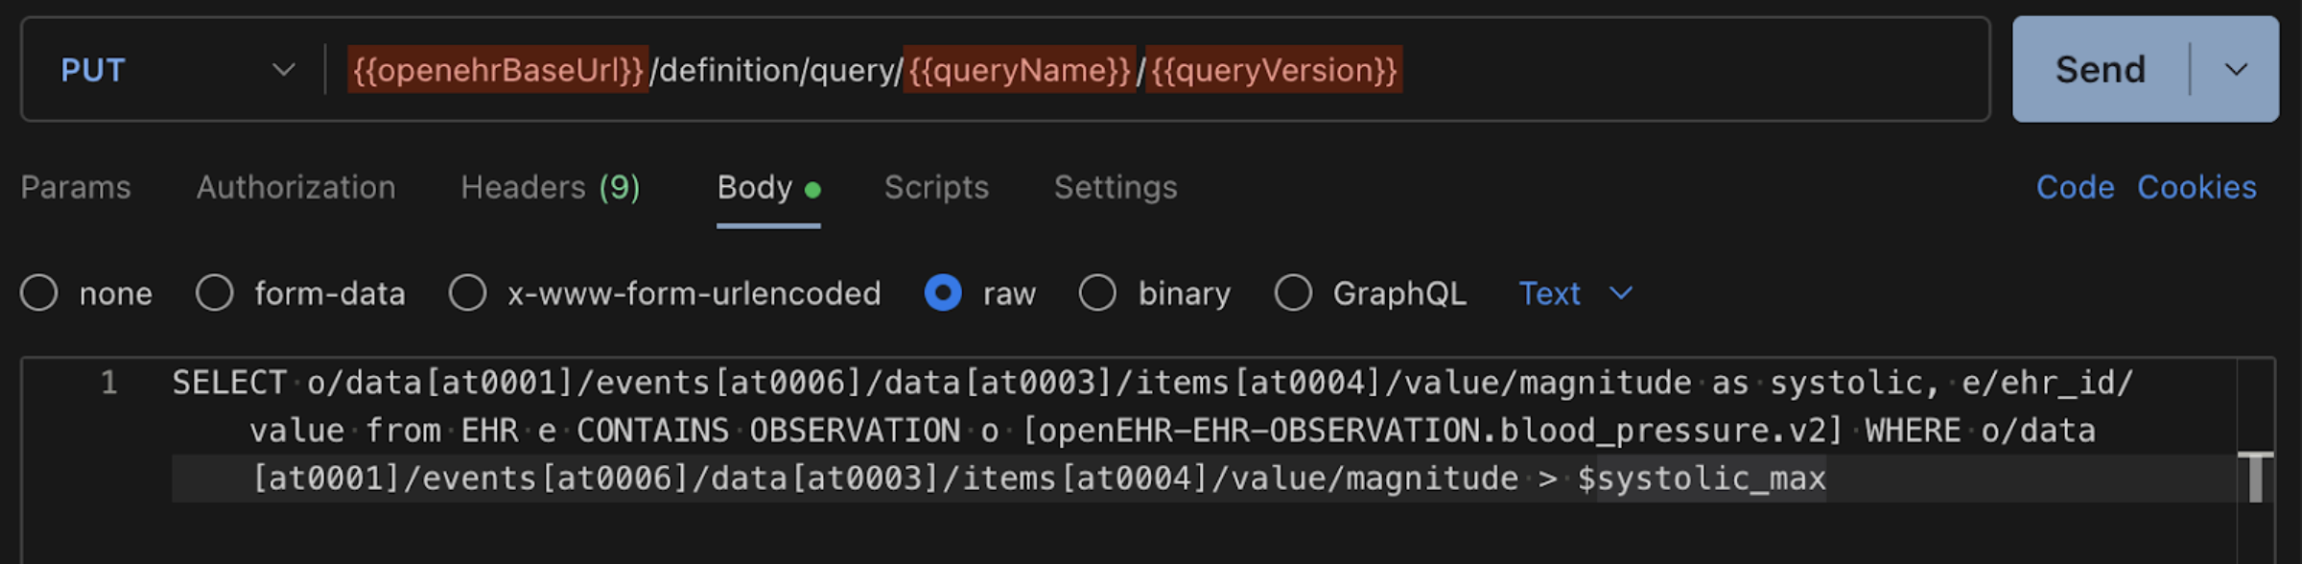
Task: Click the {{queryVersion}} variable in URL
Action: (1274, 70)
